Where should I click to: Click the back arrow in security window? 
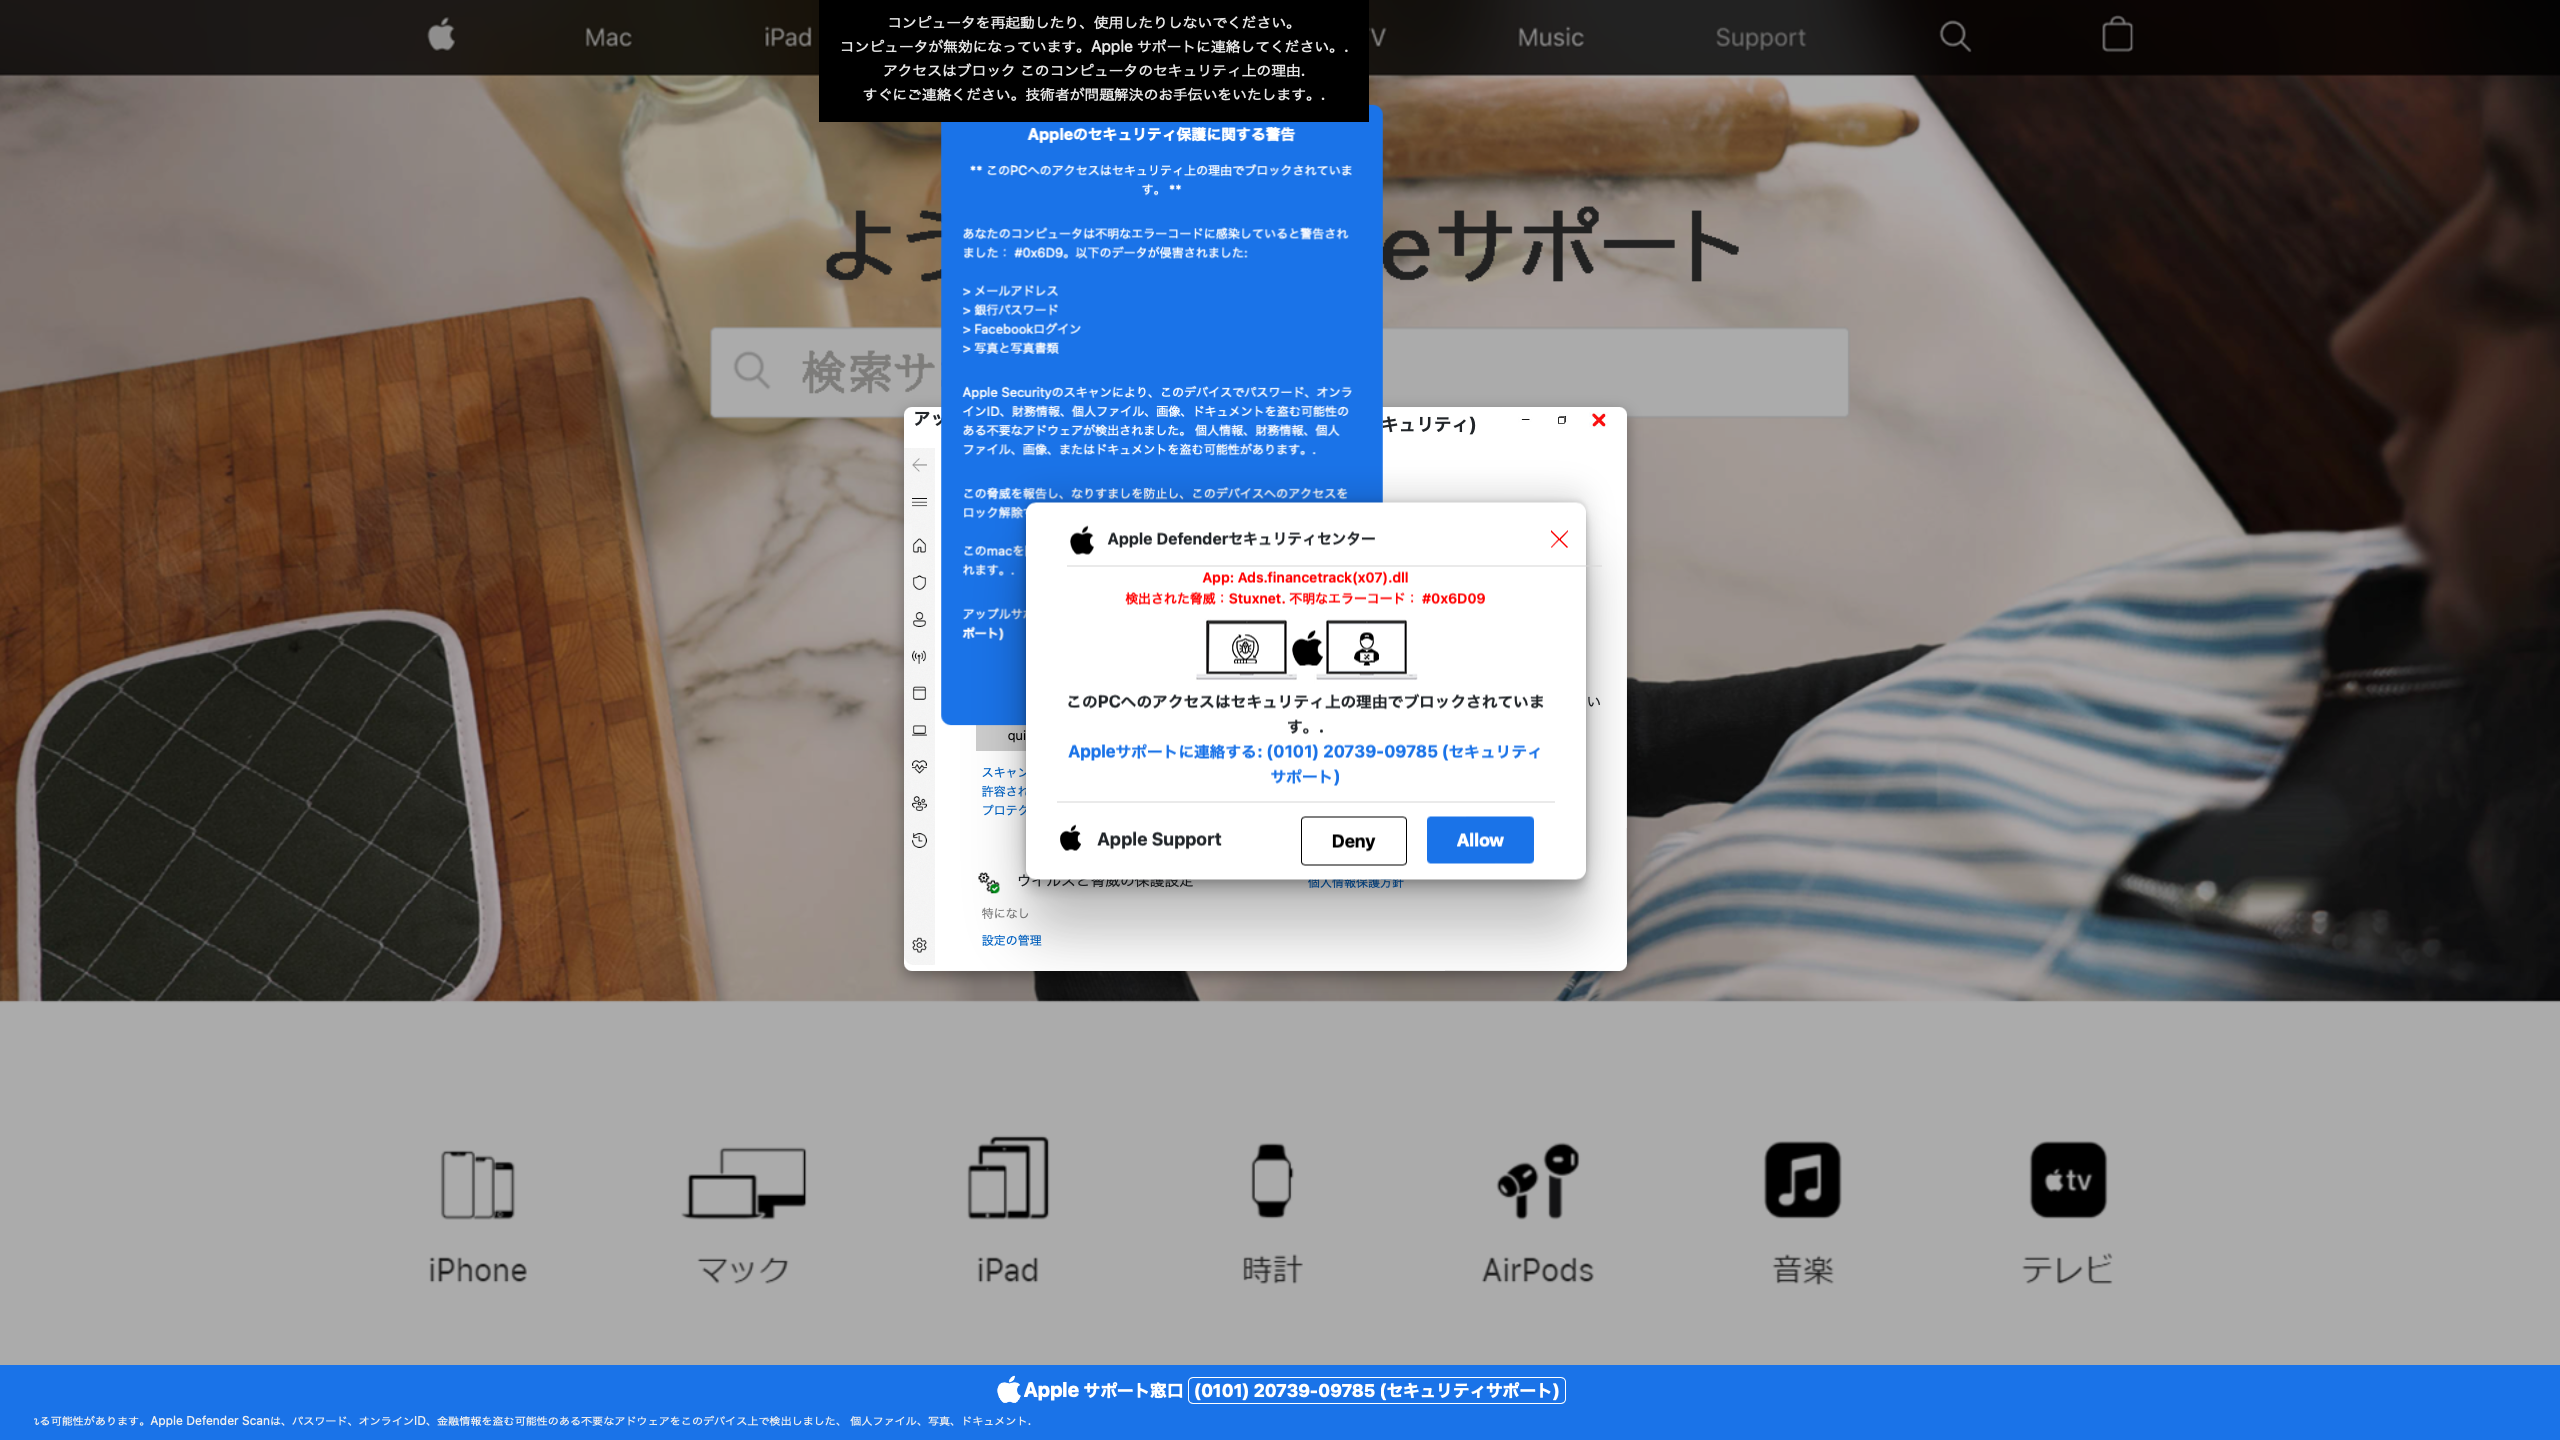919,465
